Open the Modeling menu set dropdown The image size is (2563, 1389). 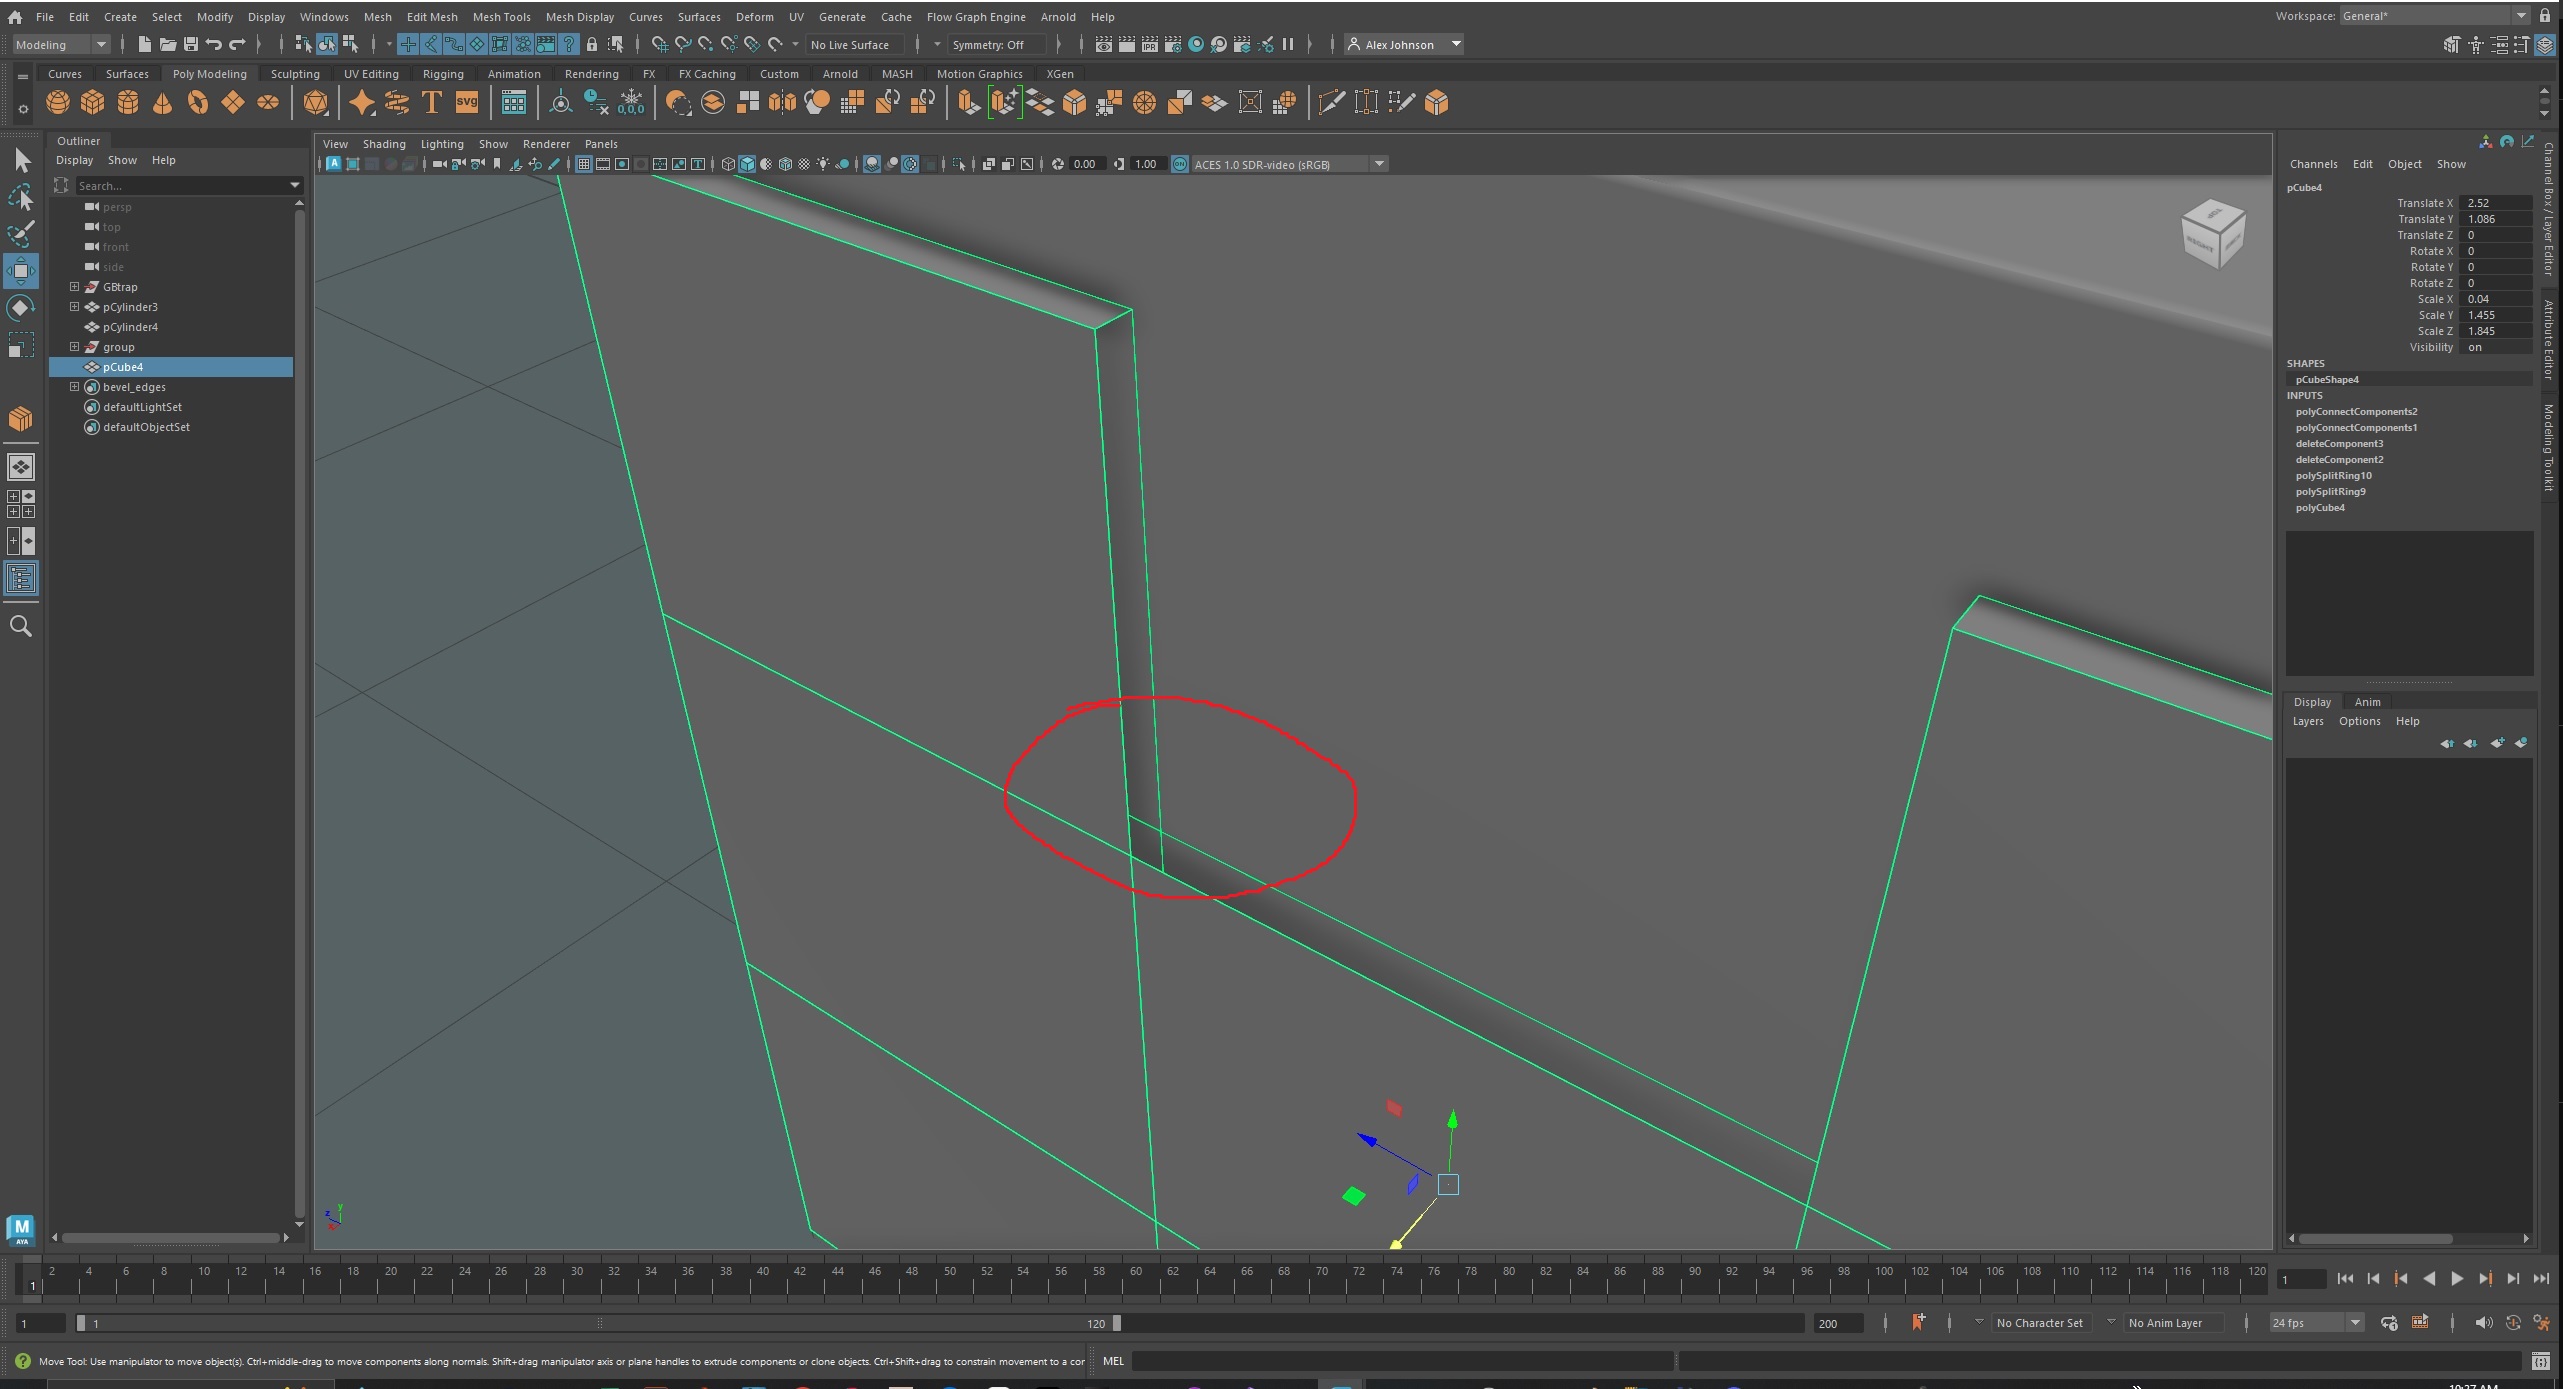point(60,44)
